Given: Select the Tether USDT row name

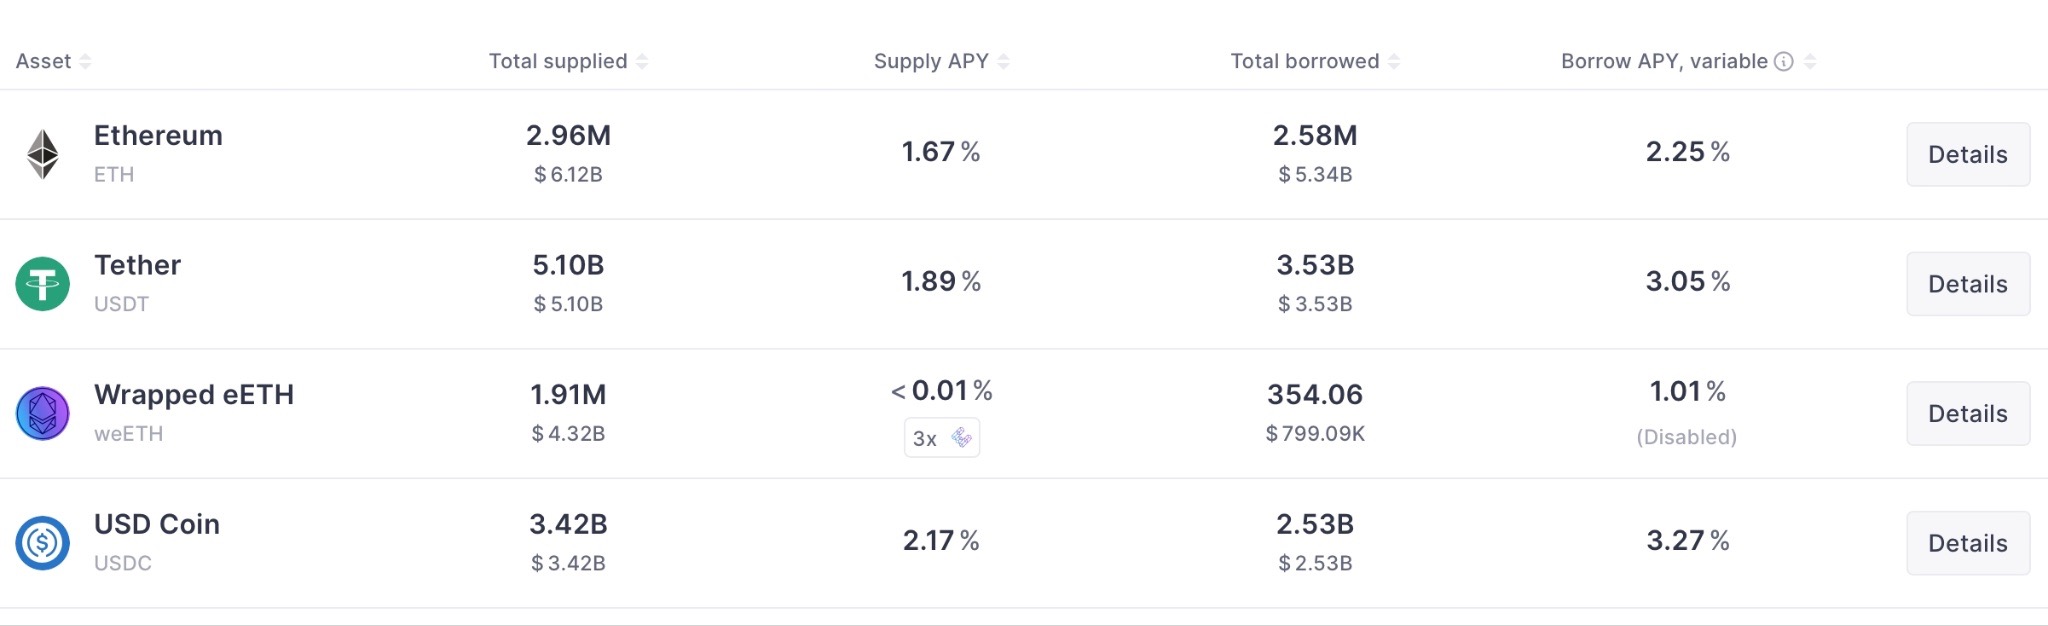Looking at the screenshot, I should 137,266.
